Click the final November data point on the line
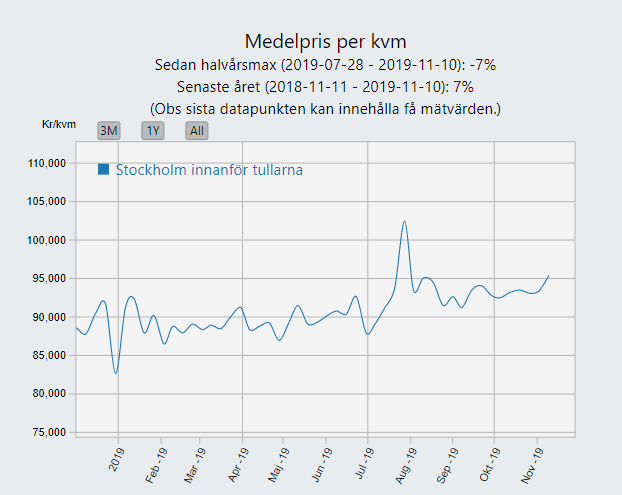This screenshot has height=495, width=622. [x=549, y=276]
